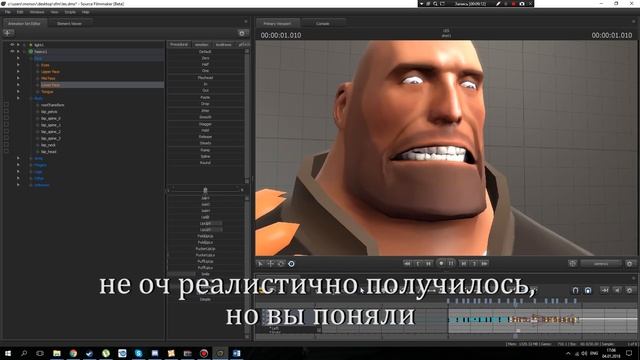This screenshot has width=640, height=360.
Task: Adjust the LipUpV flex slider
Action: point(205,224)
